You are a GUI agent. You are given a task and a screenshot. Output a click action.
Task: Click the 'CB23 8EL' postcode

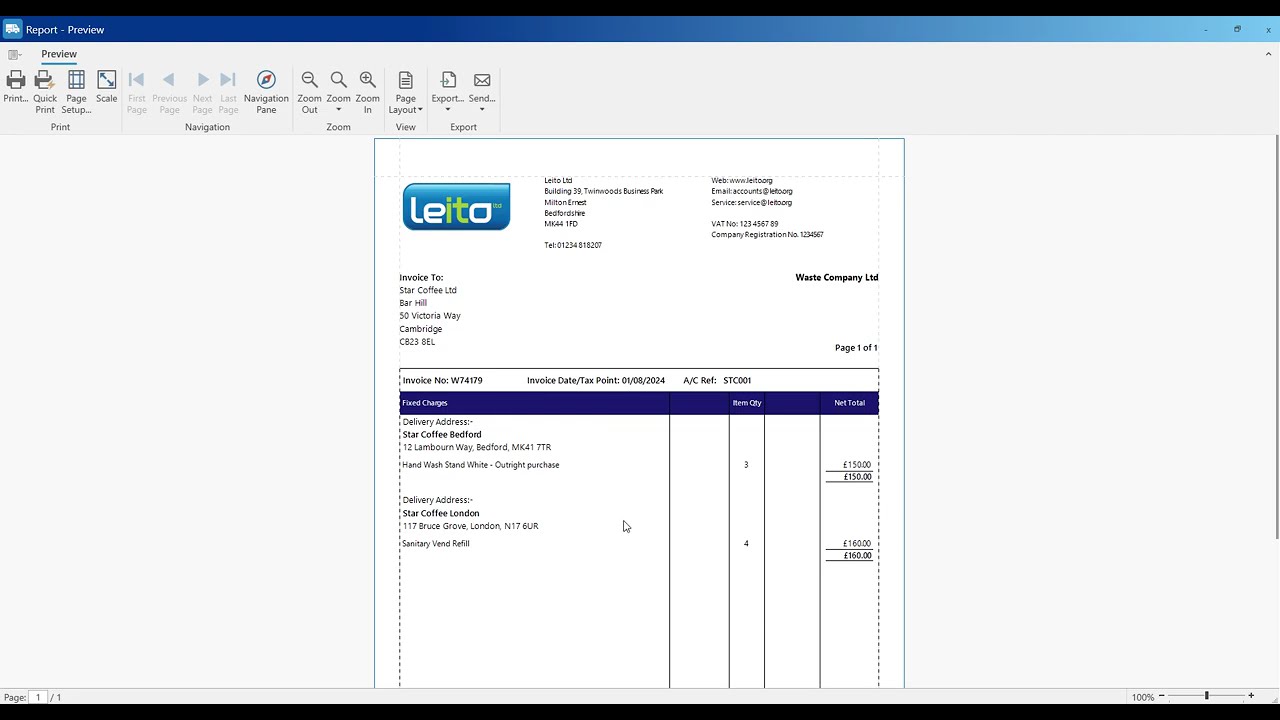pos(417,342)
